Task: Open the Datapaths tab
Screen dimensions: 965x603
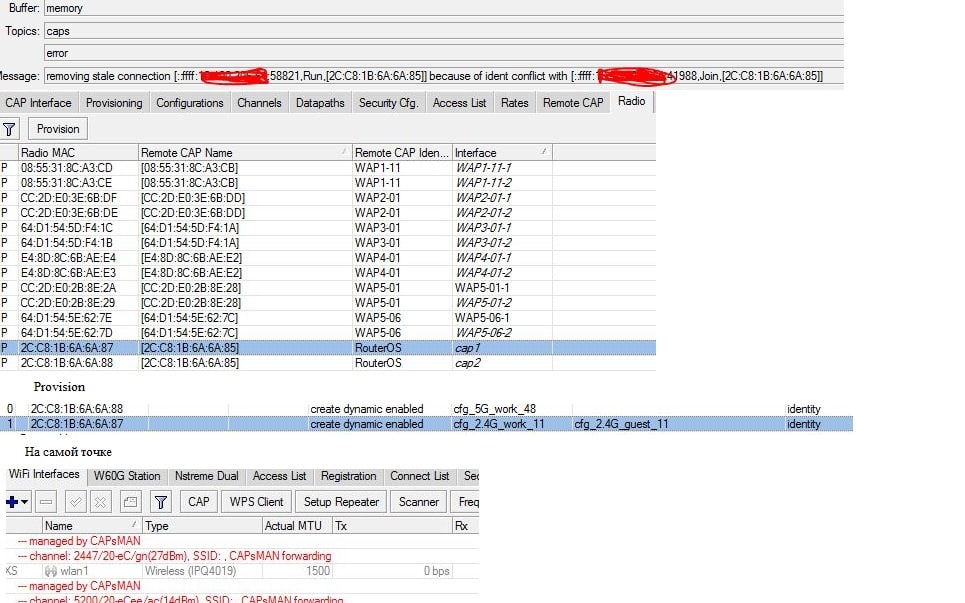Action: coord(320,103)
